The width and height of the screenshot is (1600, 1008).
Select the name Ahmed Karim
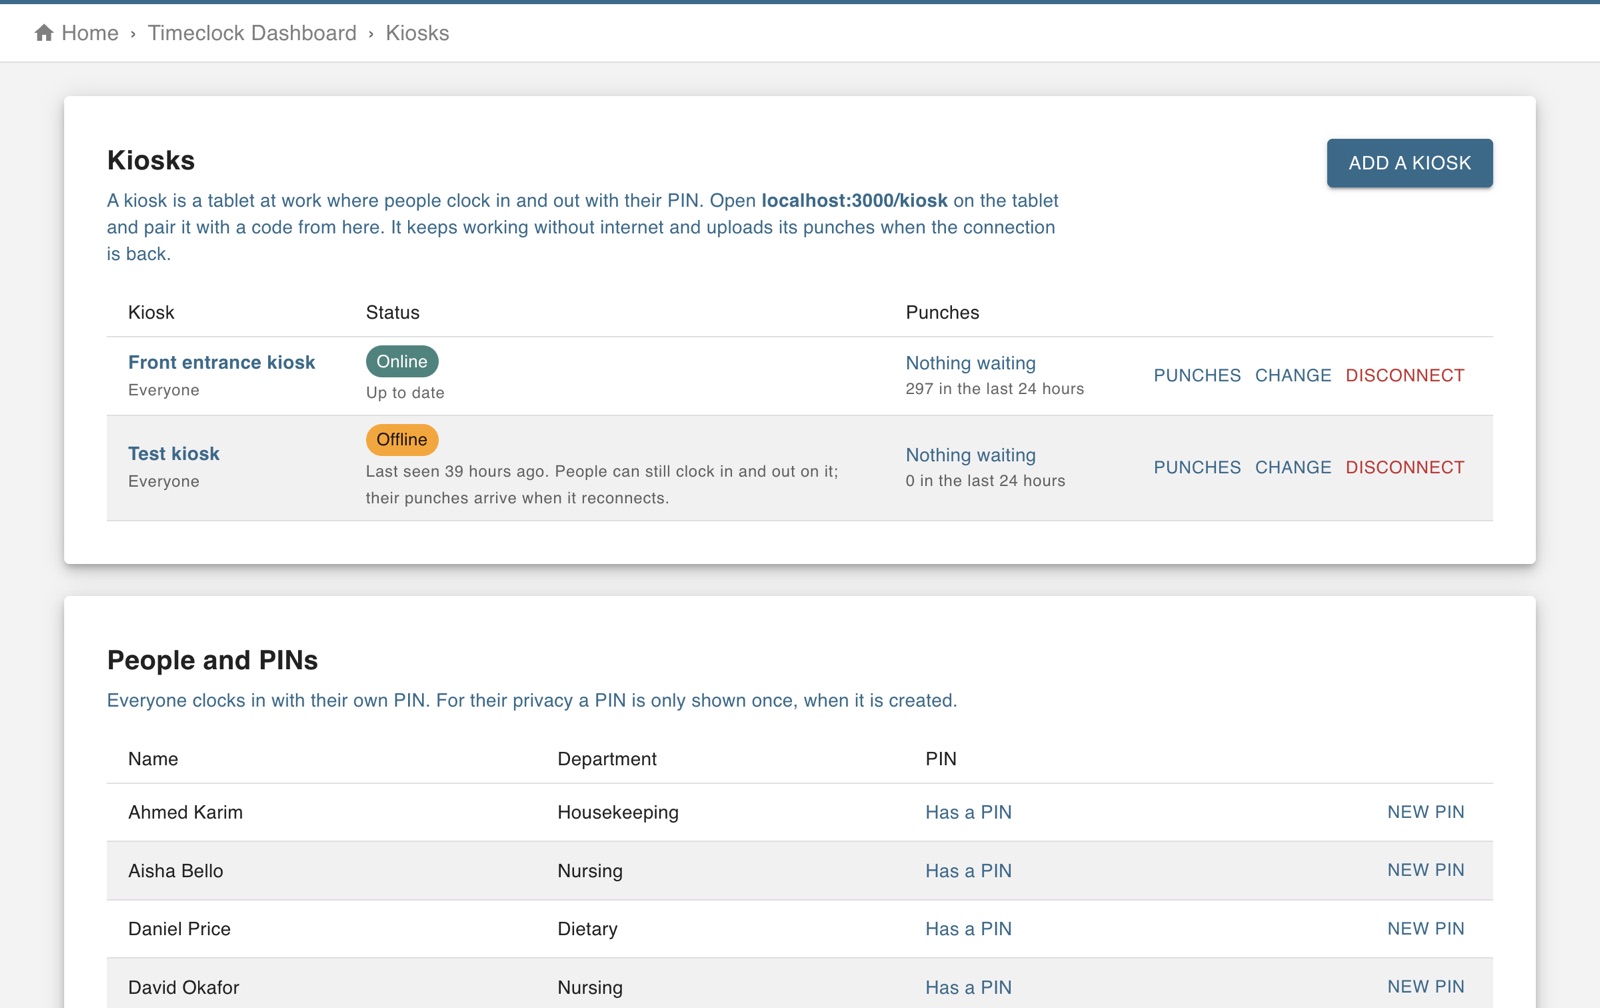185,812
